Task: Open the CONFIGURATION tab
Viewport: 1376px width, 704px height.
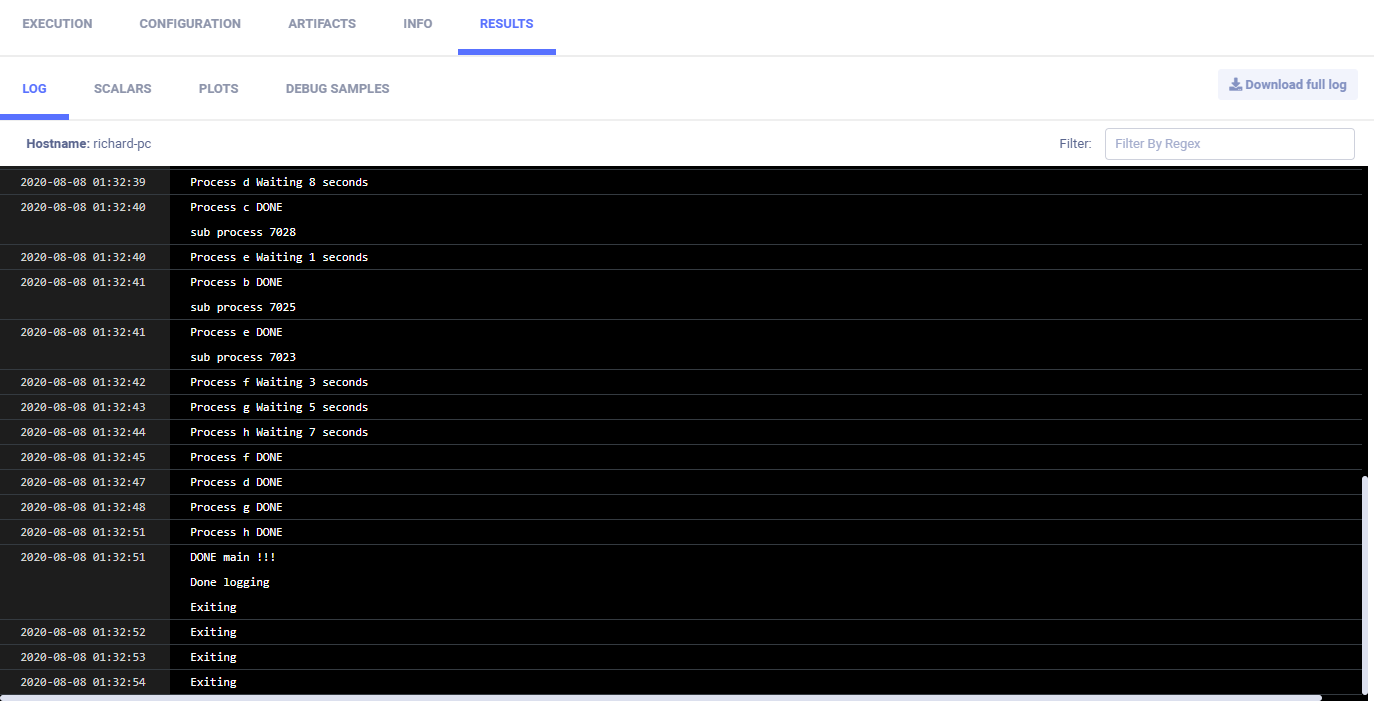Action: [x=190, y=24]
